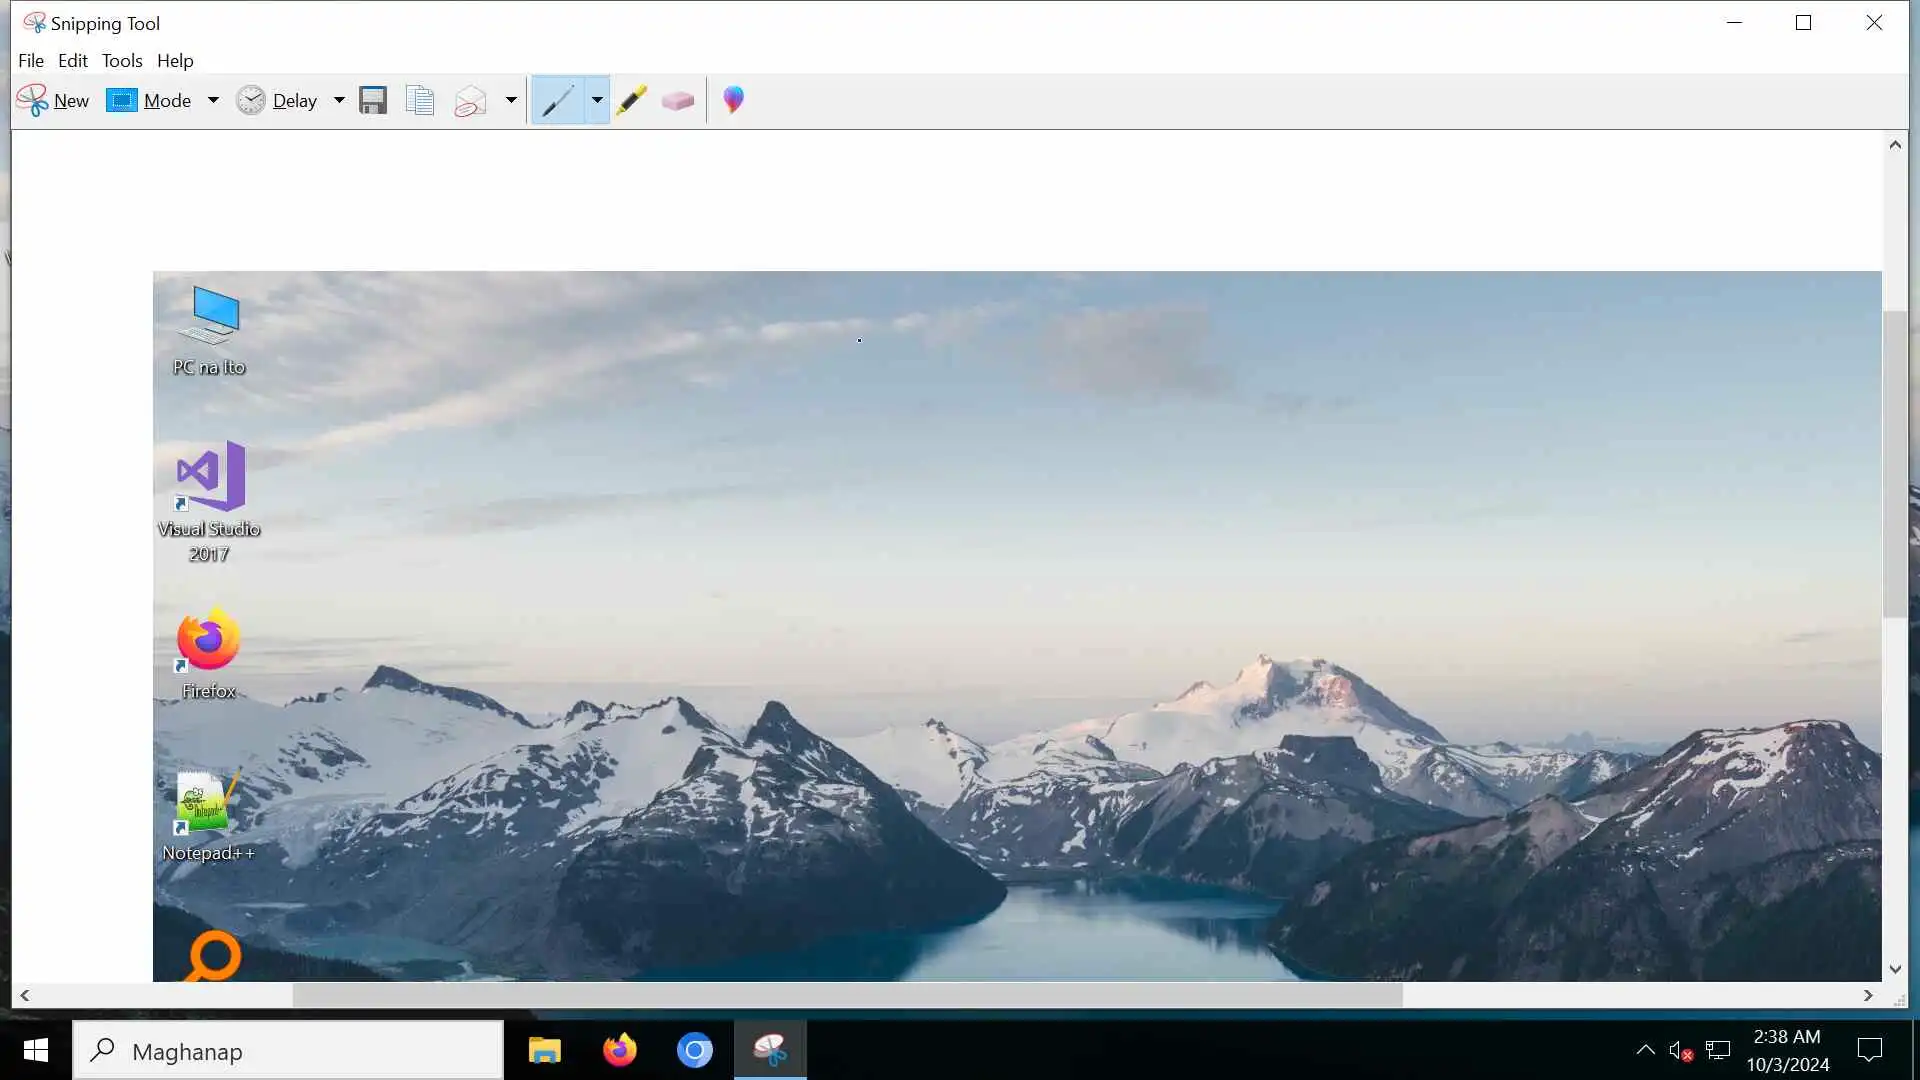1920x1080 pixels.
Task: Toggle the Pen tool
Action: tap(557, 100)
